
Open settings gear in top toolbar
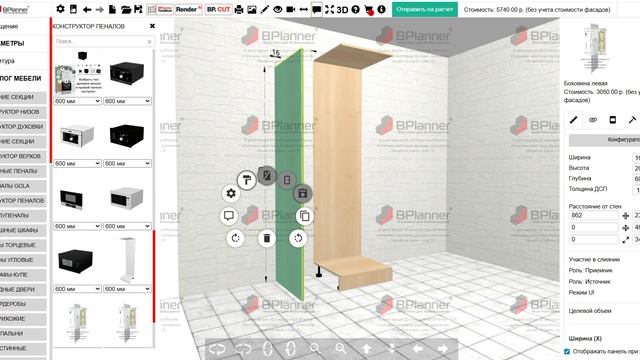point(60,9)
